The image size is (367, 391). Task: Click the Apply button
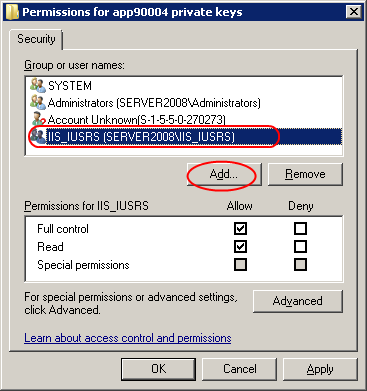tap(320, 369)
